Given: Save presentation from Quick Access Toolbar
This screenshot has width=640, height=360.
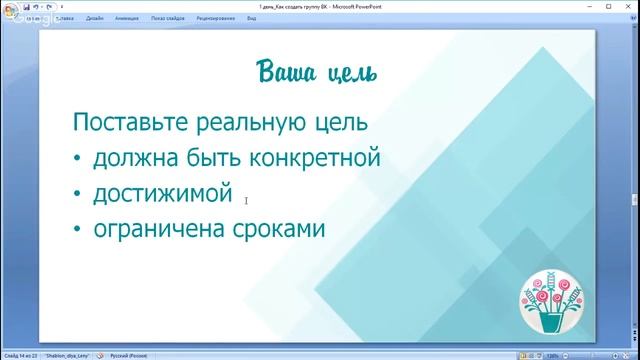Looking at the screenshot, I should 27,7.
